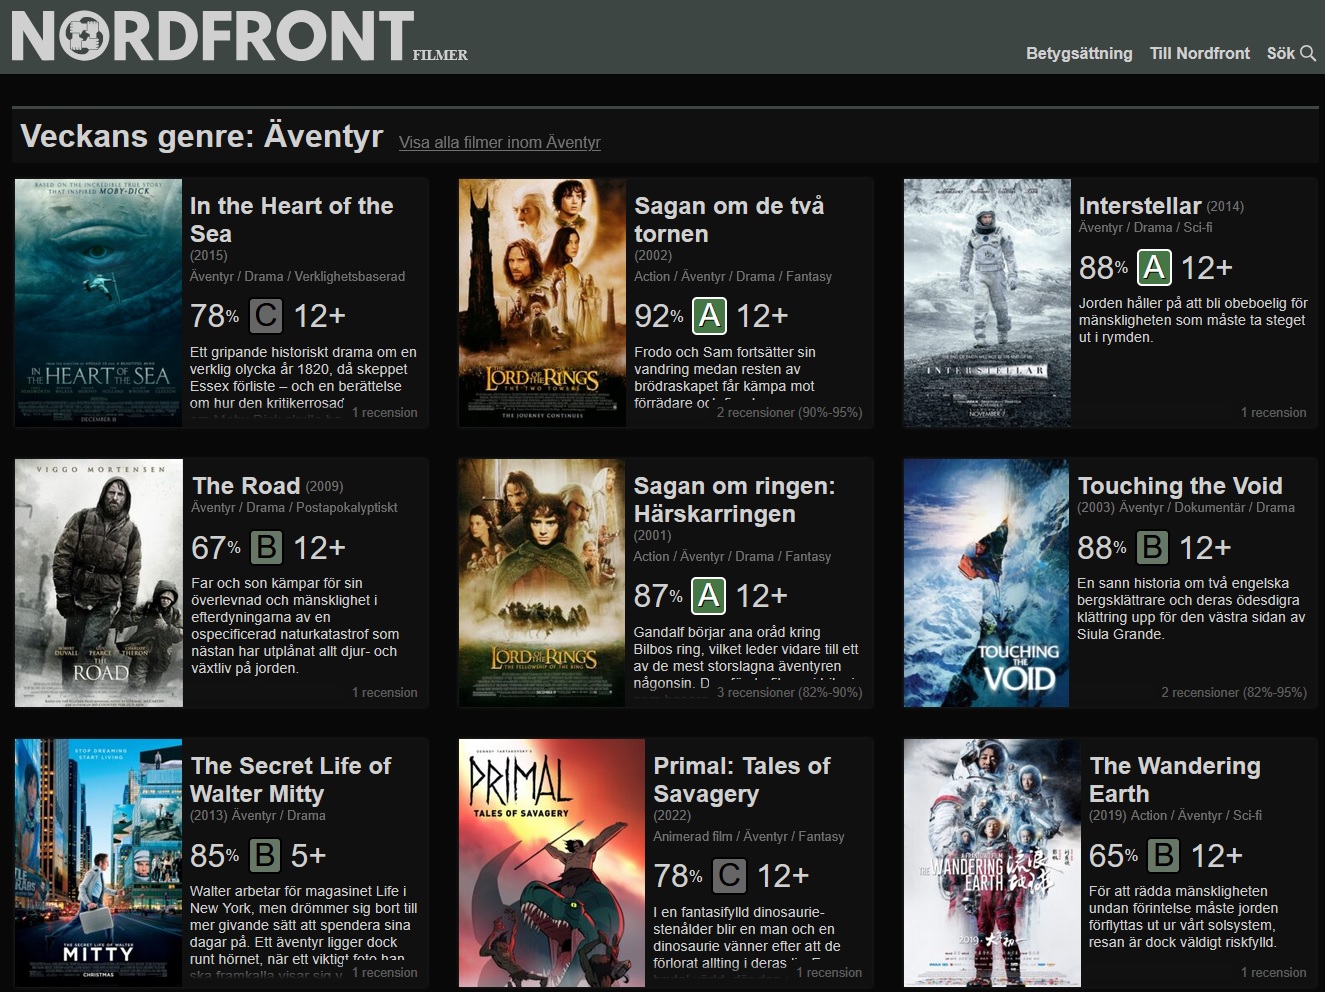Click '1 recension' under In the Heart of the Sea
This screenshot has height=992, width=1325.
(385, 412)
